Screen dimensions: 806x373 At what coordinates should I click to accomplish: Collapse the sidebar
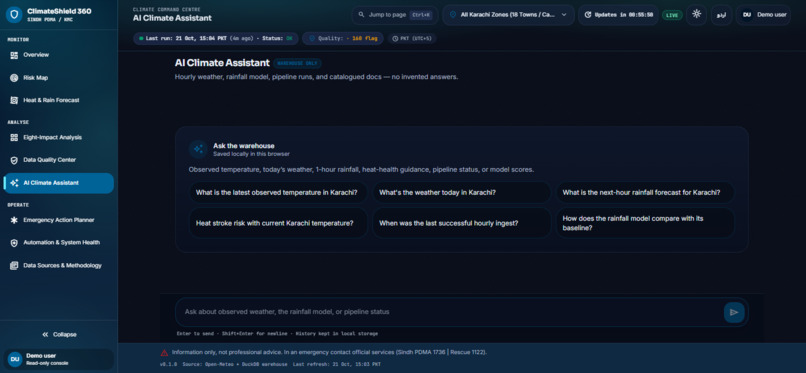[x=59, y=334]
